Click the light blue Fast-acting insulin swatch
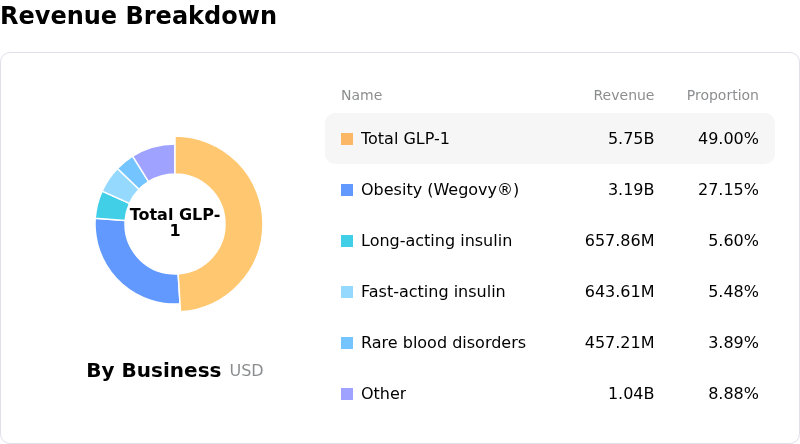This screenshot has height=444, width=800. 347,292
